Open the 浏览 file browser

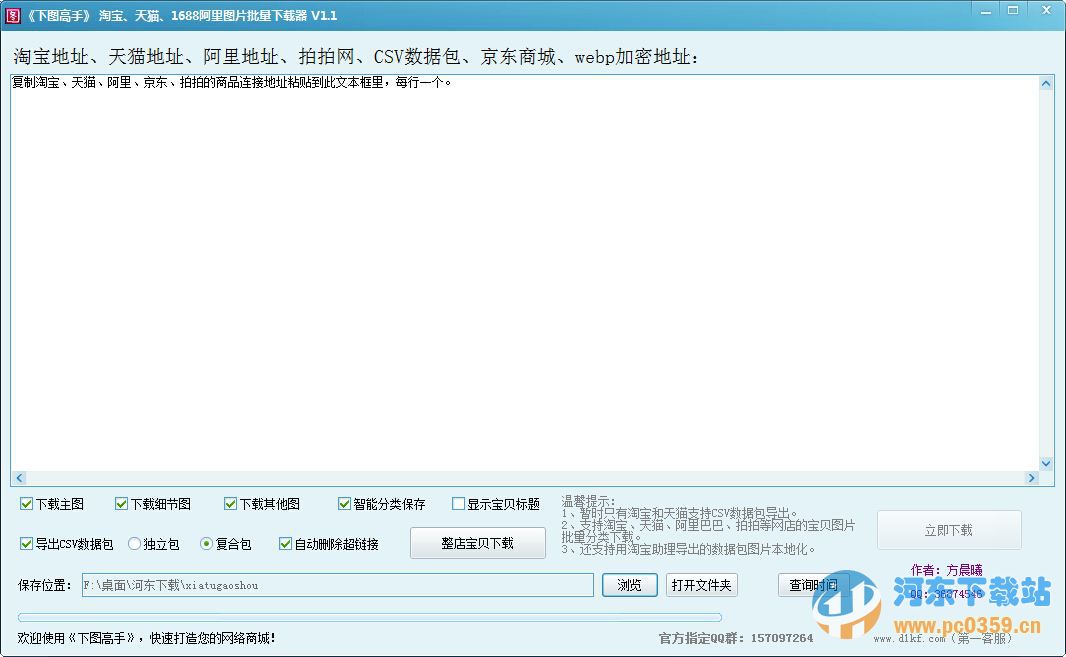coord(629,584)
